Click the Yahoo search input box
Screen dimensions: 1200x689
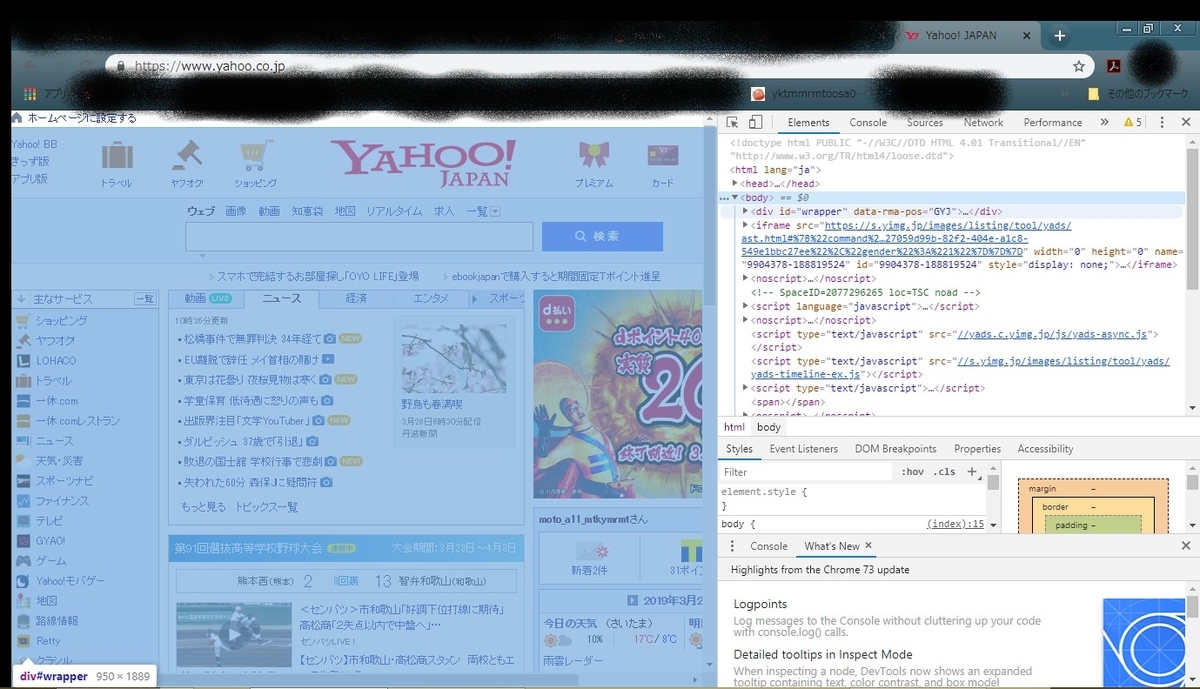click(359, 236)
